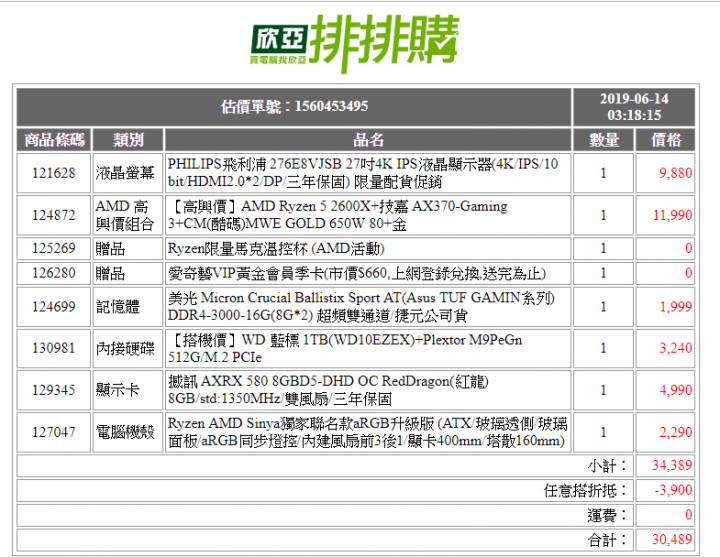
Task: Select product barcode 130981
Action: [x=54, y=348]
